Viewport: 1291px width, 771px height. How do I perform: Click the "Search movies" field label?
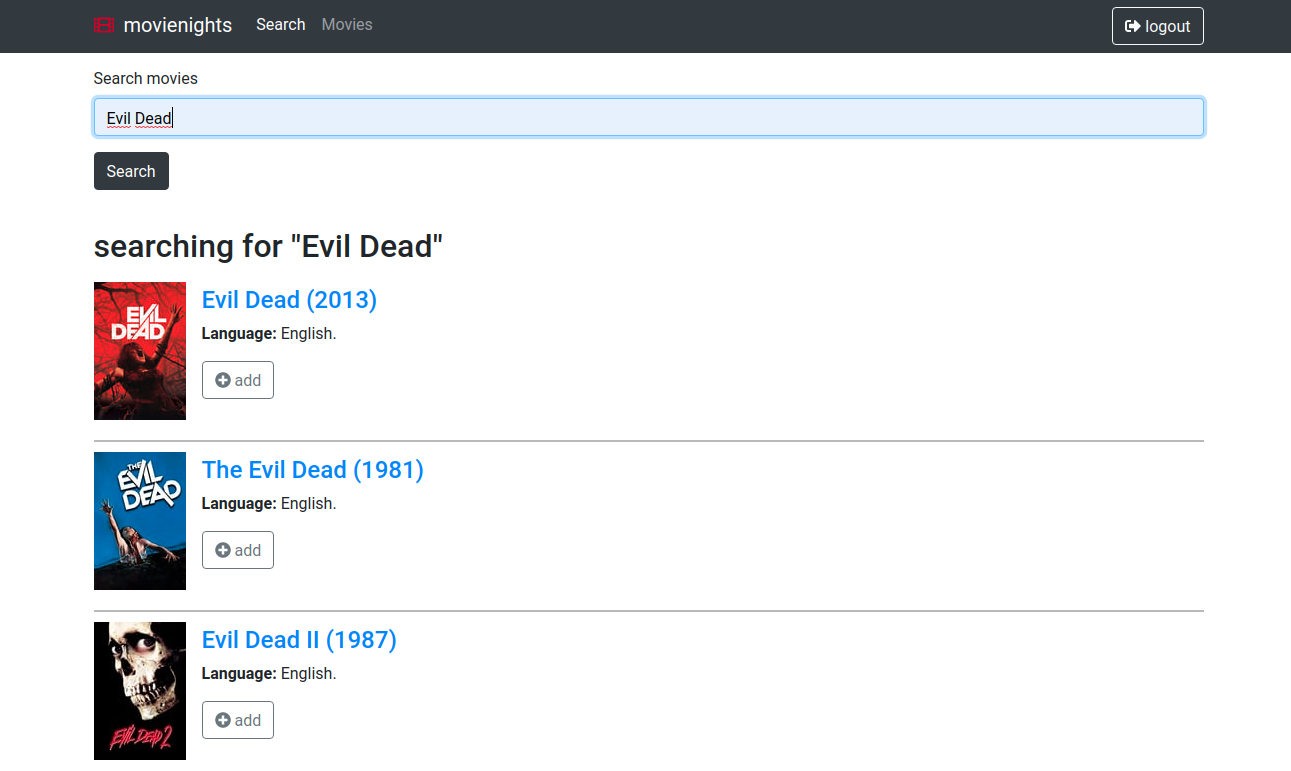pos(145,78)
